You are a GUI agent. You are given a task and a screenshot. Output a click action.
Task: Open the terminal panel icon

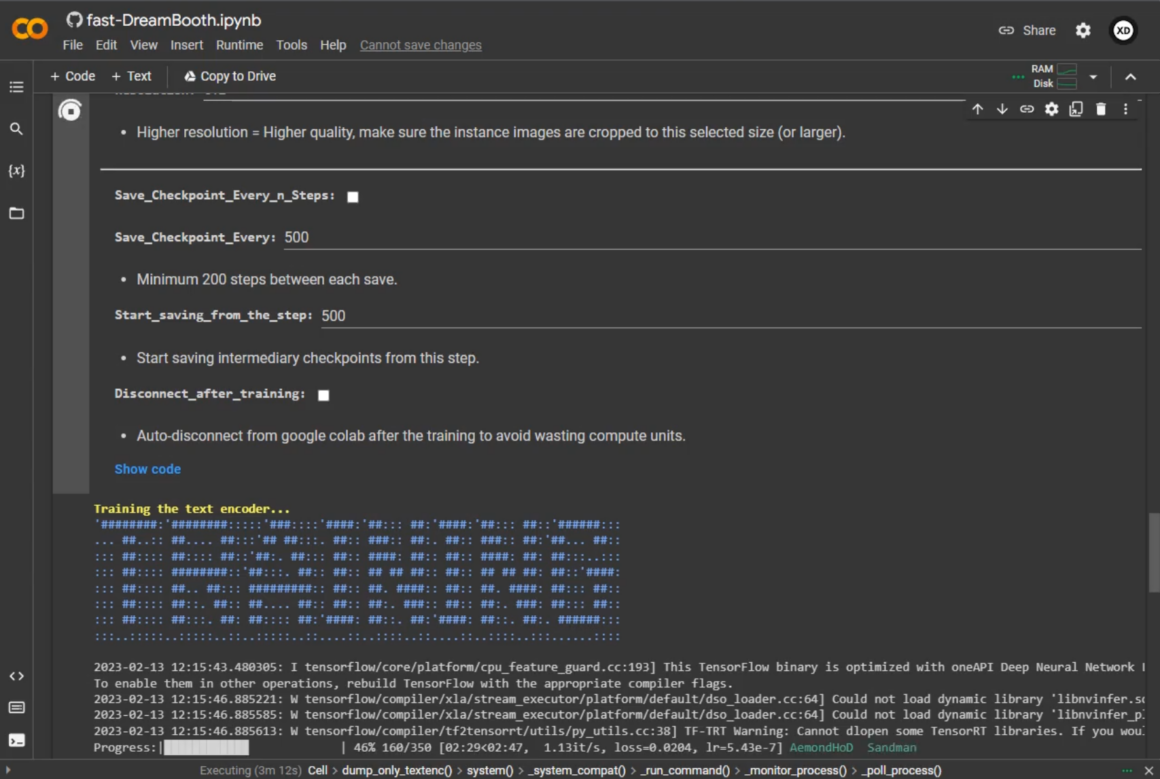[x=16, y=741]
